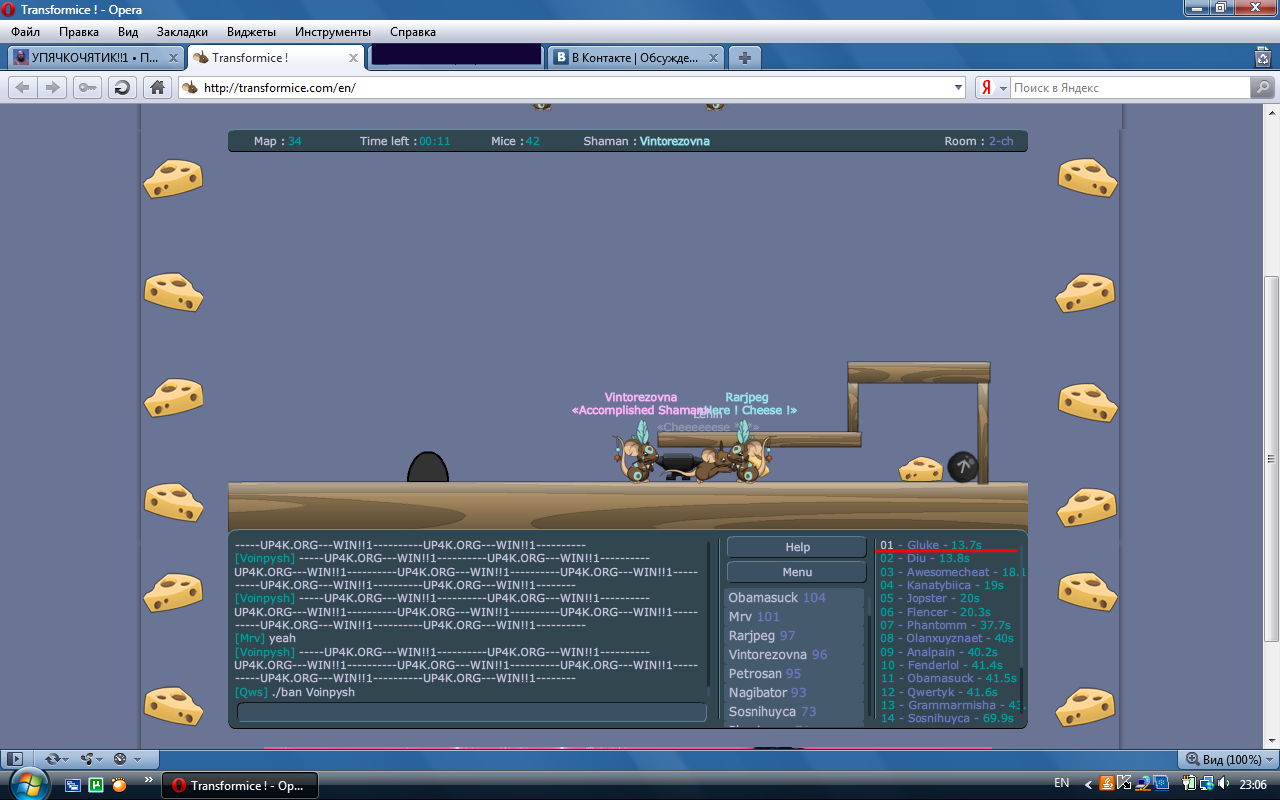Screen dimensions: 1280x800
Task: Open the Opera Unite menu in status bar
Action: click(91, 759)
